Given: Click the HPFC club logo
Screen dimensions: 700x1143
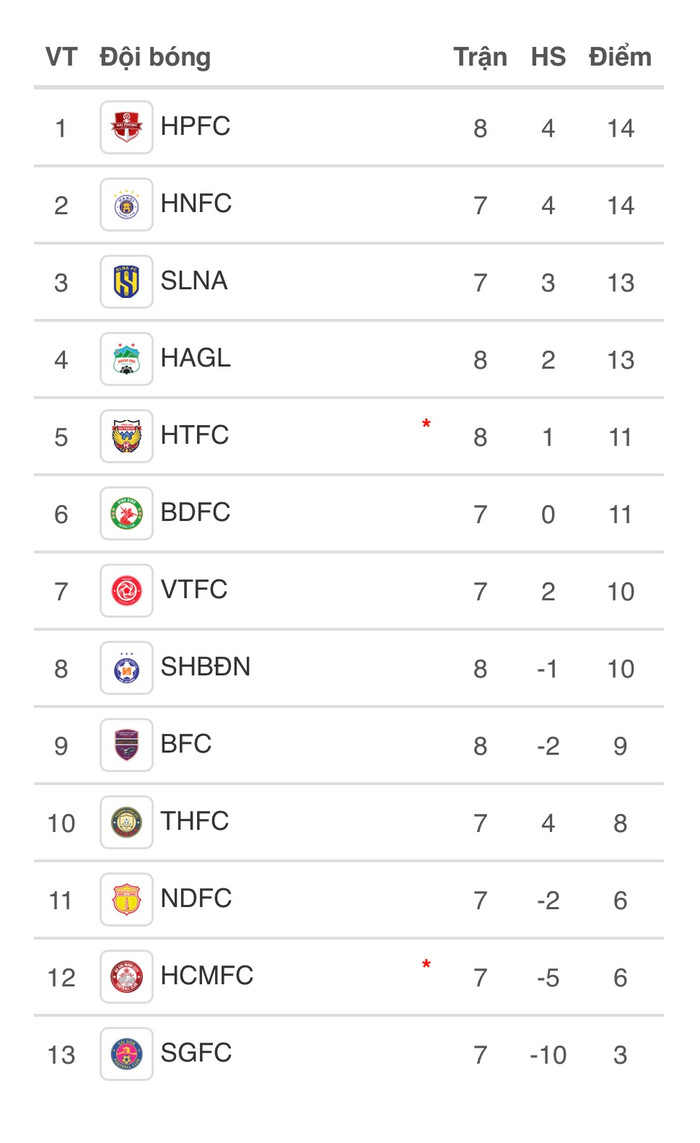Looking at the screenshot, I should click(126, 128).
